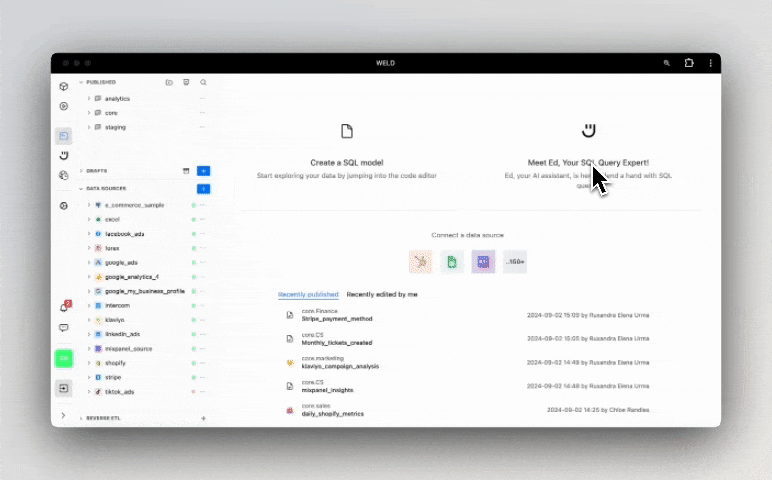The width and height of the screenshot is (772, 480).
Task: Click the blue add button for Data Sources
Action: 203,188
